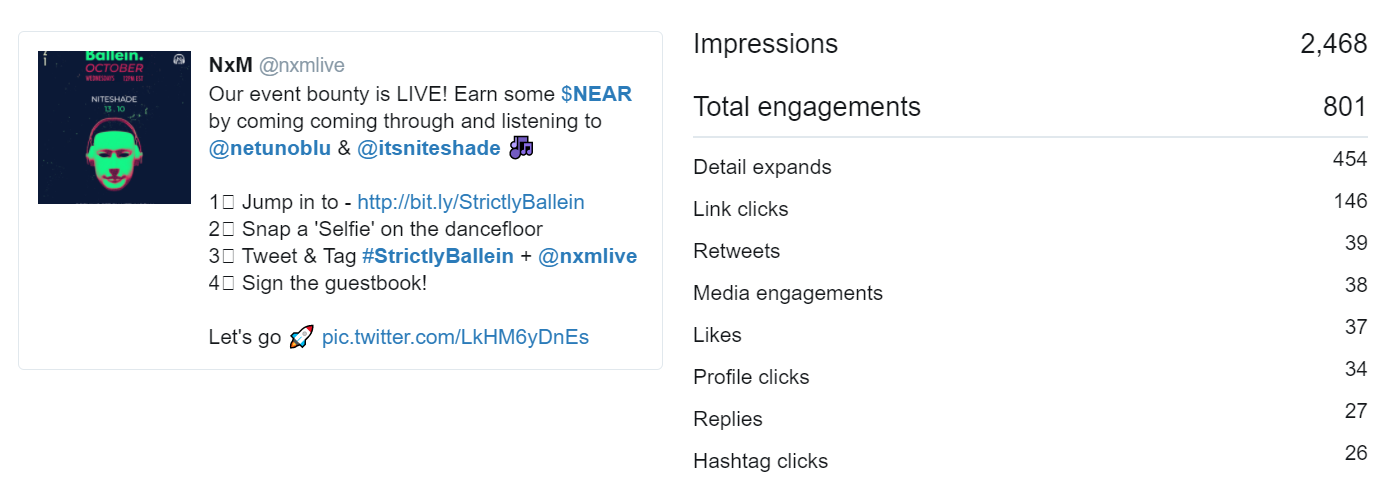Click the Hashtag clicks stat row
The image size is (1398, 492).
1030,459
